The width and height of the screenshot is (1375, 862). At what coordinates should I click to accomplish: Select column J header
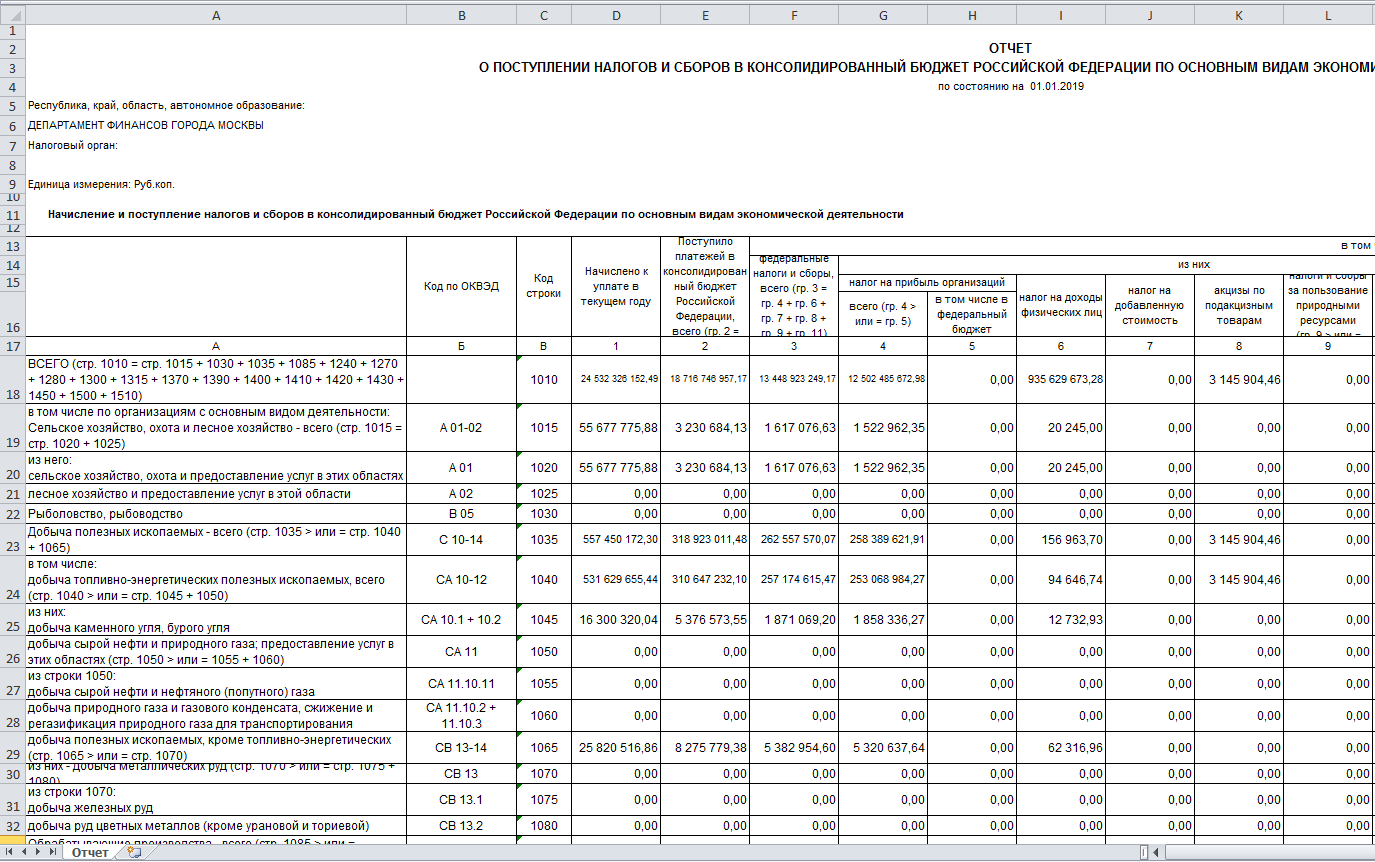pyautogui.click(x=1150, y=16)
